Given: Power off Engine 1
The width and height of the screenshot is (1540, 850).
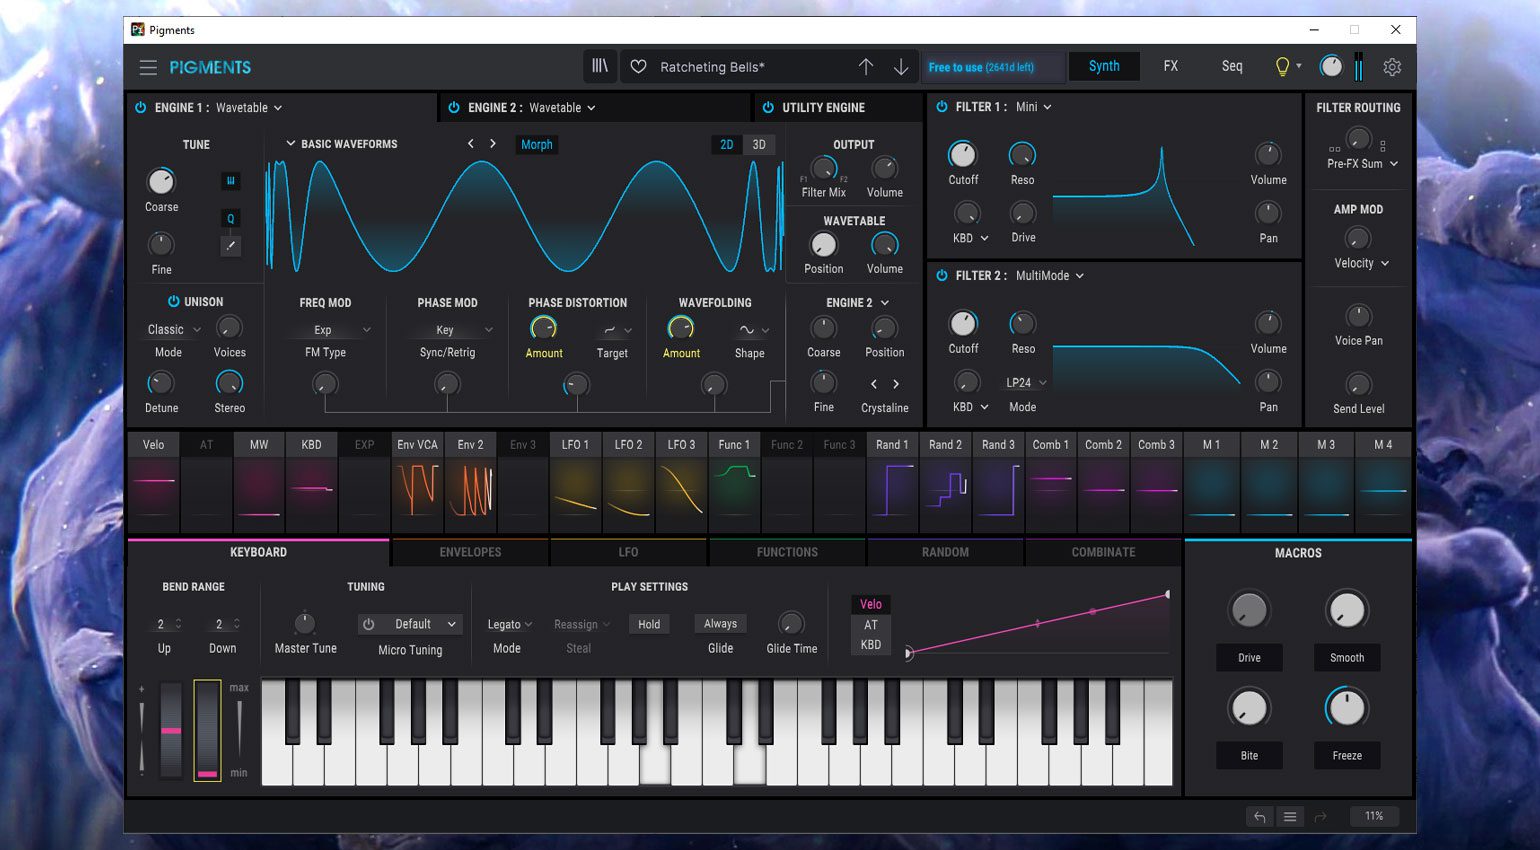Looking at the screenshot, I should pyautogui.click(x=141, y=107).
